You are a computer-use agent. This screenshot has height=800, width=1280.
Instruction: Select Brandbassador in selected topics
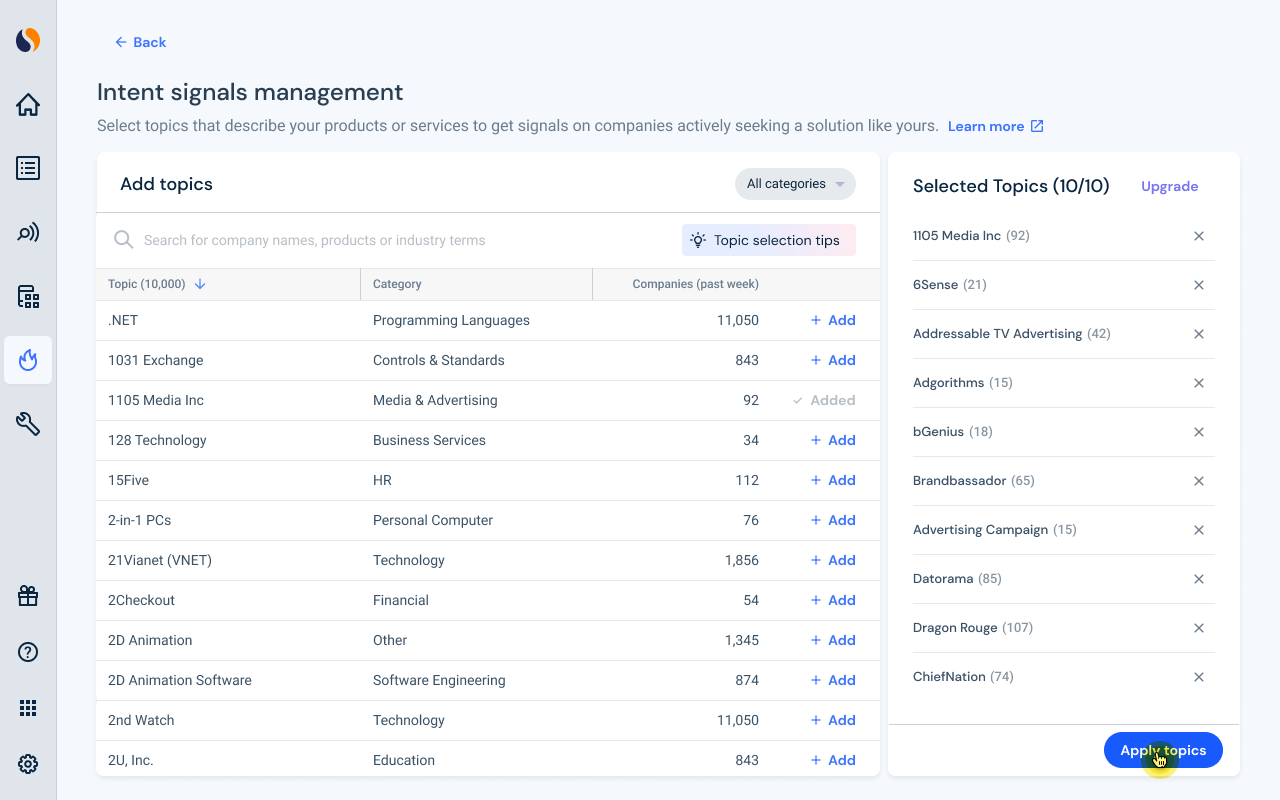tap(959, 481)
